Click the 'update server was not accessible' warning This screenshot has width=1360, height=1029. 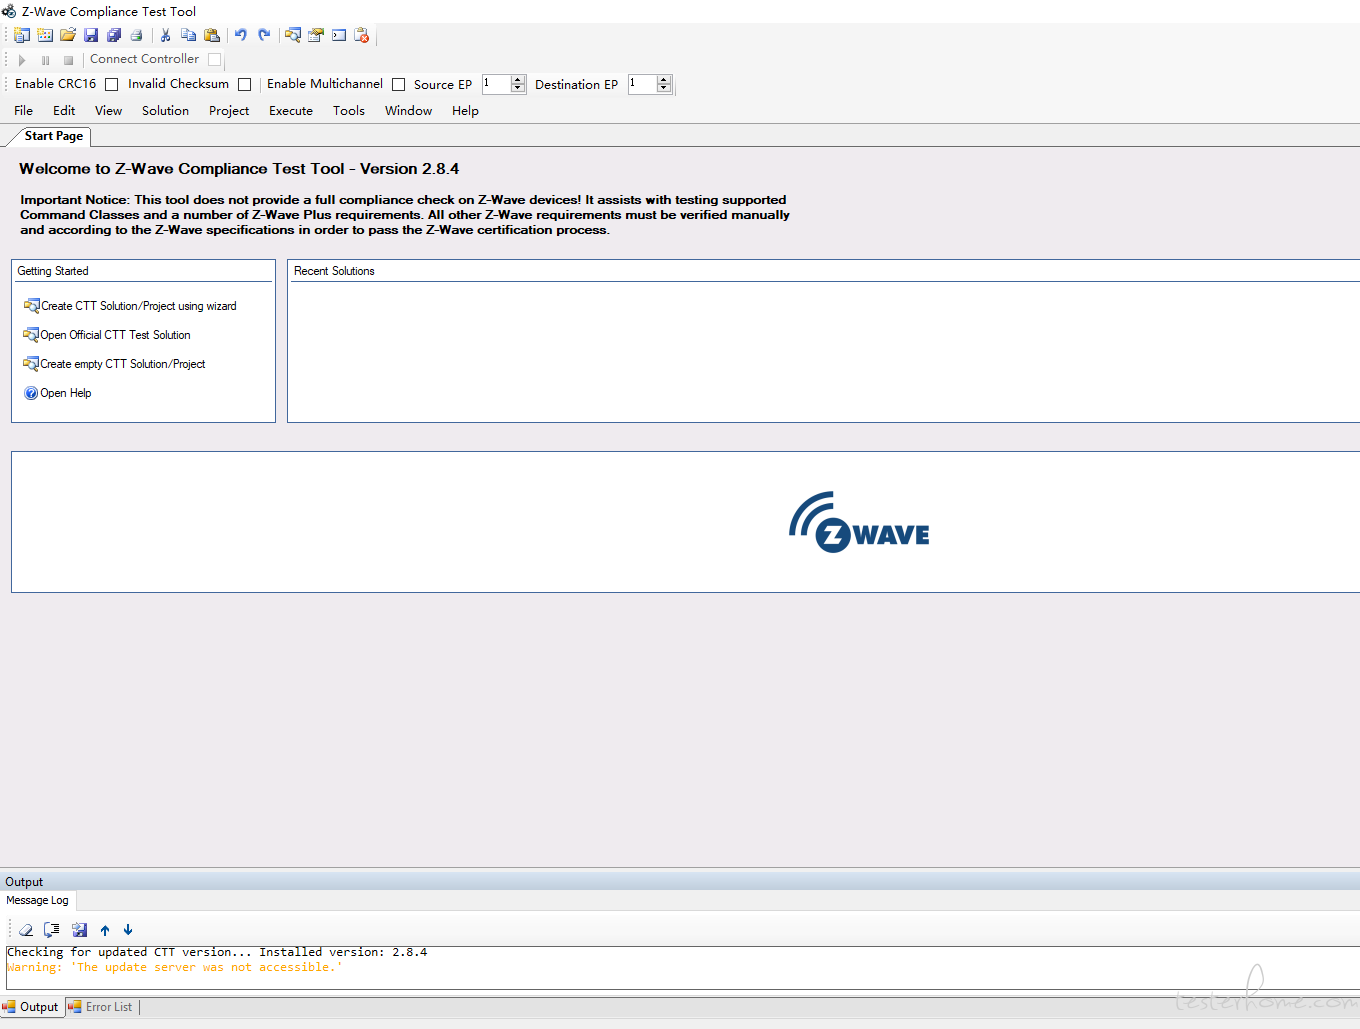(x=174, y=968)
